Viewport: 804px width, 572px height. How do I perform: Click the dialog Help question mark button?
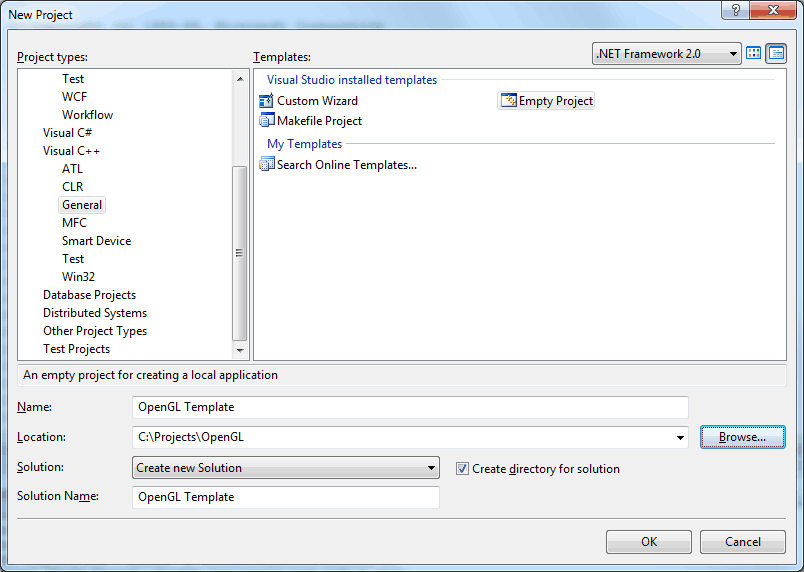tap(735, 10)
